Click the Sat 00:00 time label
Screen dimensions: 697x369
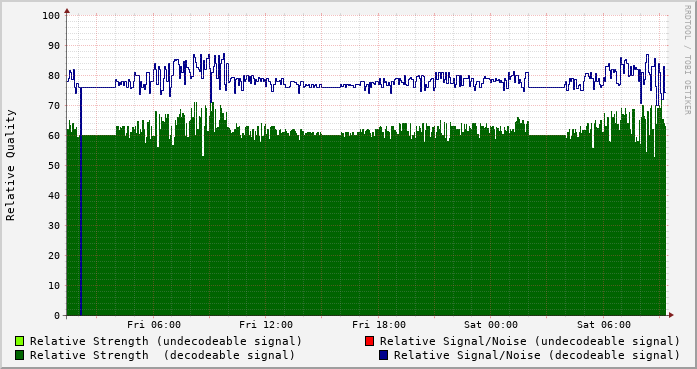(x=491, y=325)
